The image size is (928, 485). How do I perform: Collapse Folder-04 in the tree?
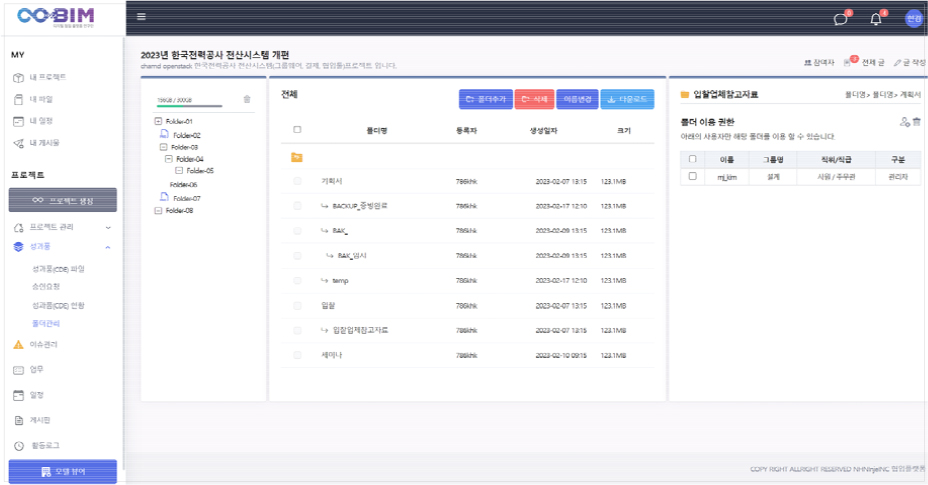pos(169,159)
